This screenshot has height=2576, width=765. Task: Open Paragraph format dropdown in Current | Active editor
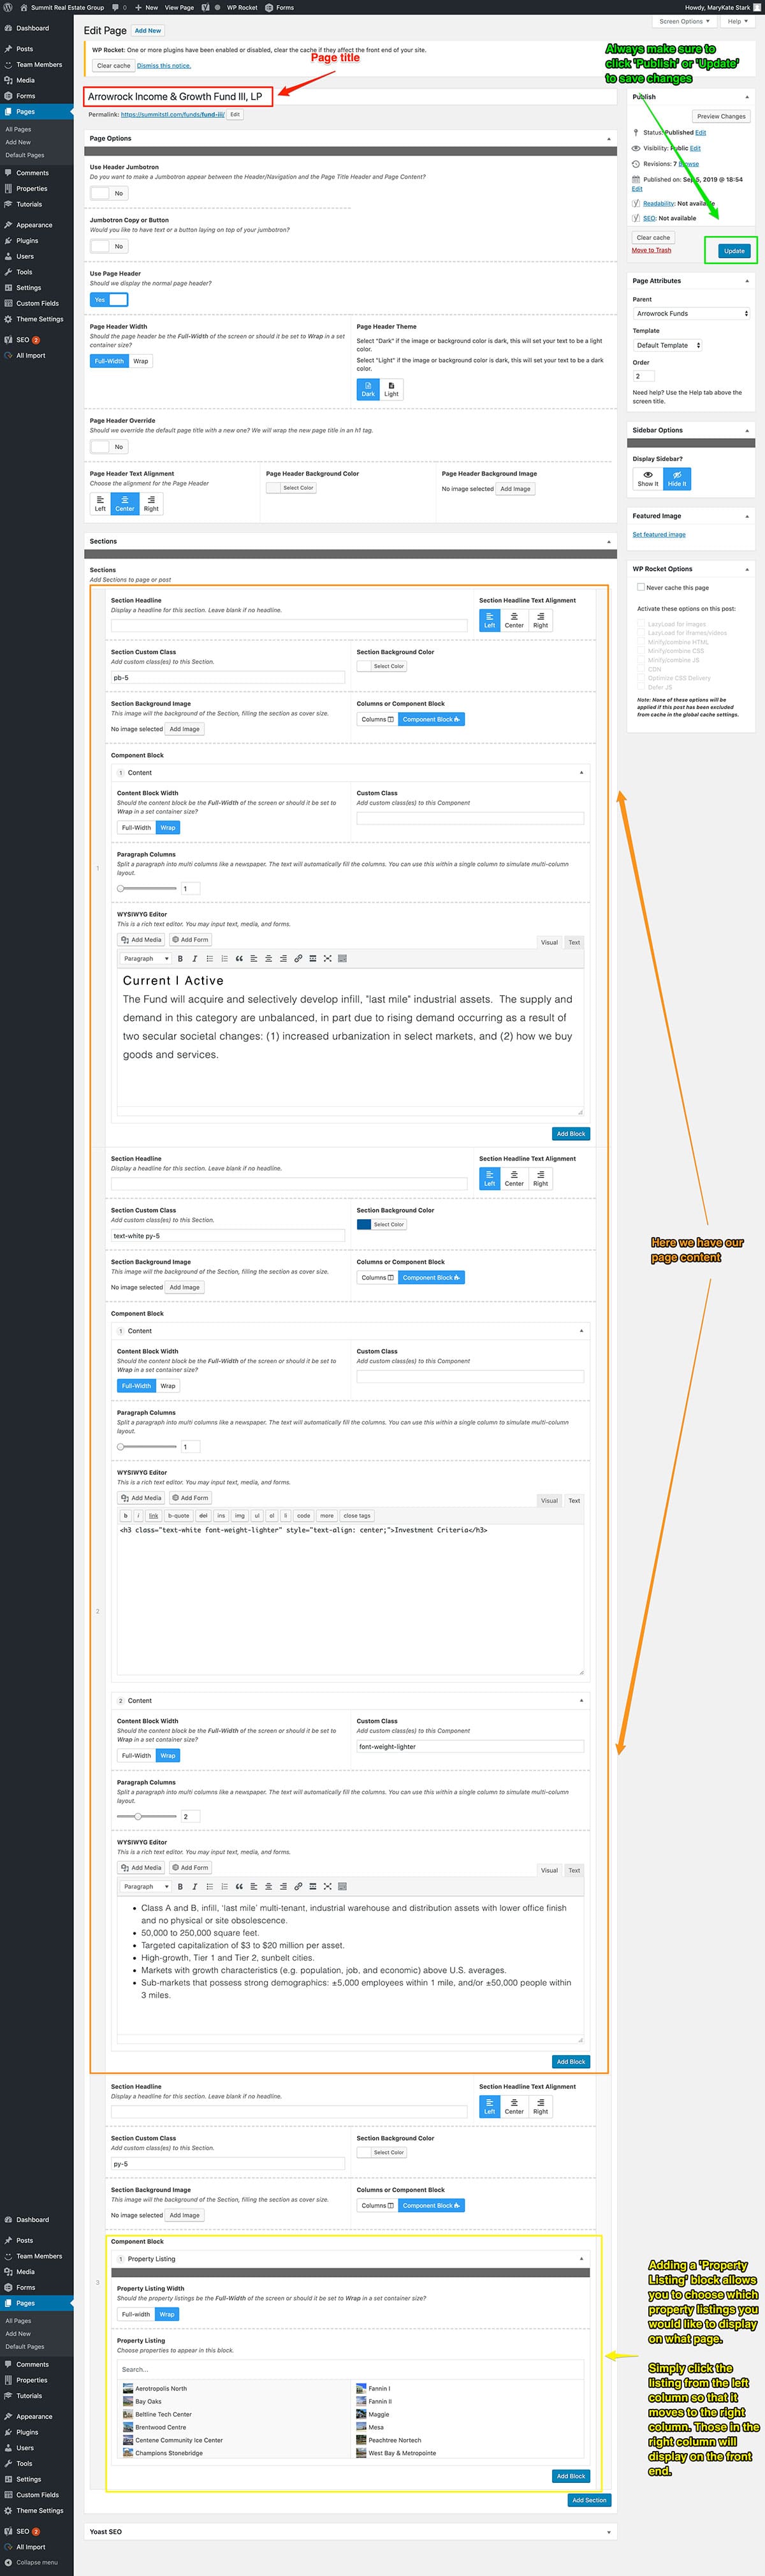click(146, 958)
